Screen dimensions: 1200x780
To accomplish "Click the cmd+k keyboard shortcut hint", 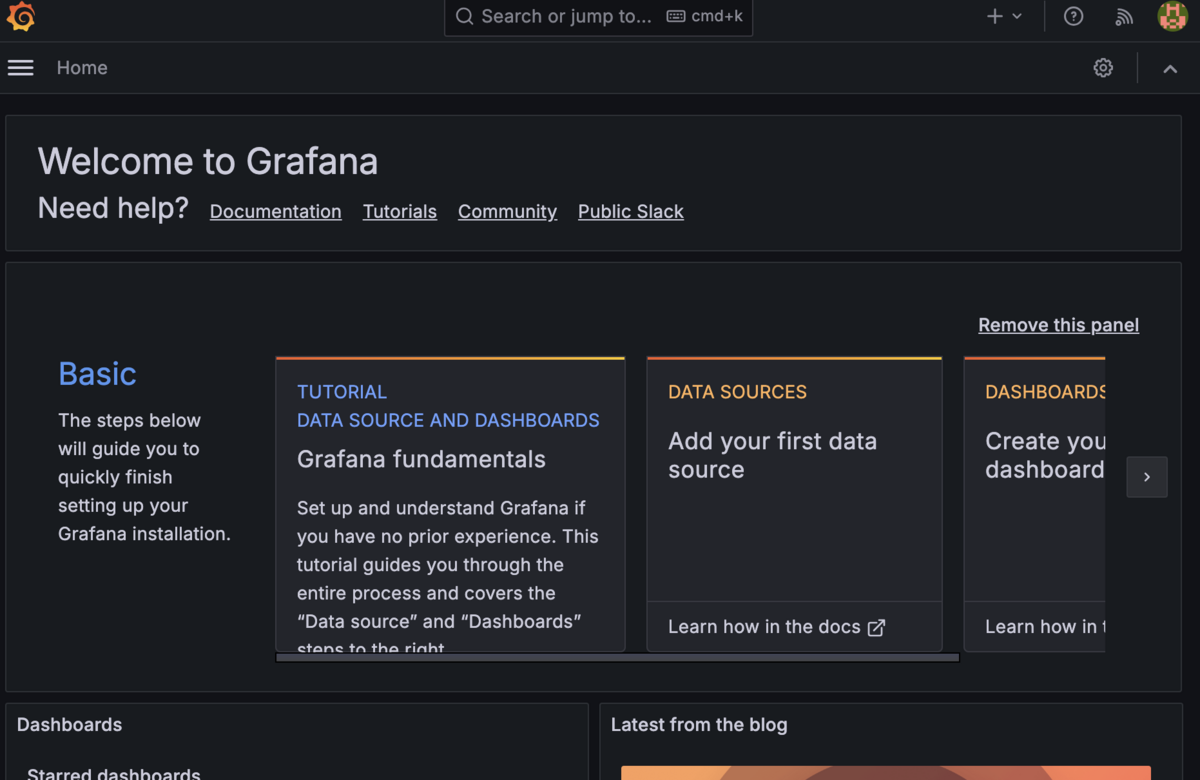I will (705, 17).
